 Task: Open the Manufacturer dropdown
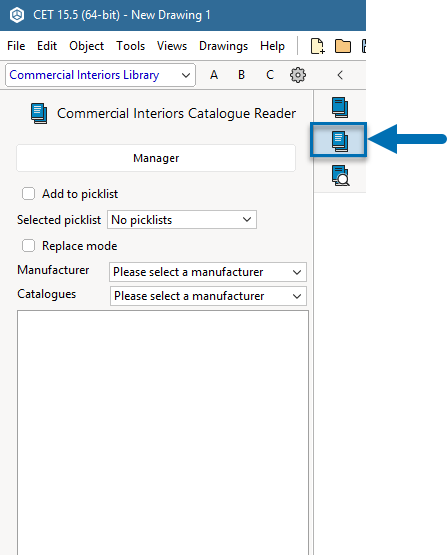pos(208,272)
